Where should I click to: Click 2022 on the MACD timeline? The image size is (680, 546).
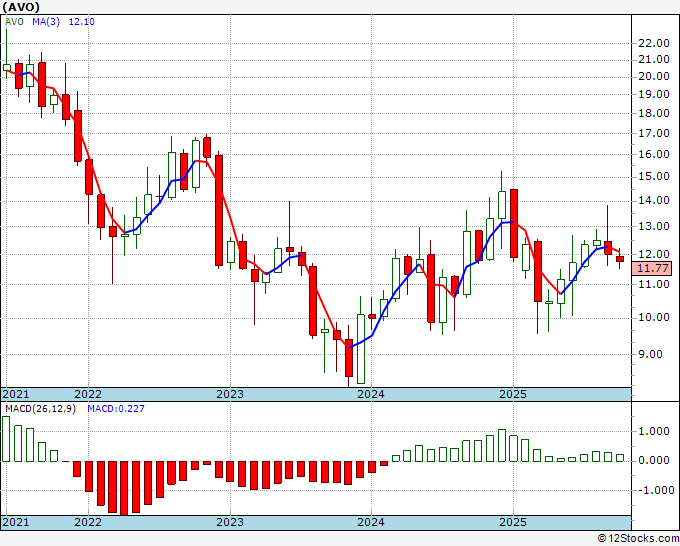point(88,522)
